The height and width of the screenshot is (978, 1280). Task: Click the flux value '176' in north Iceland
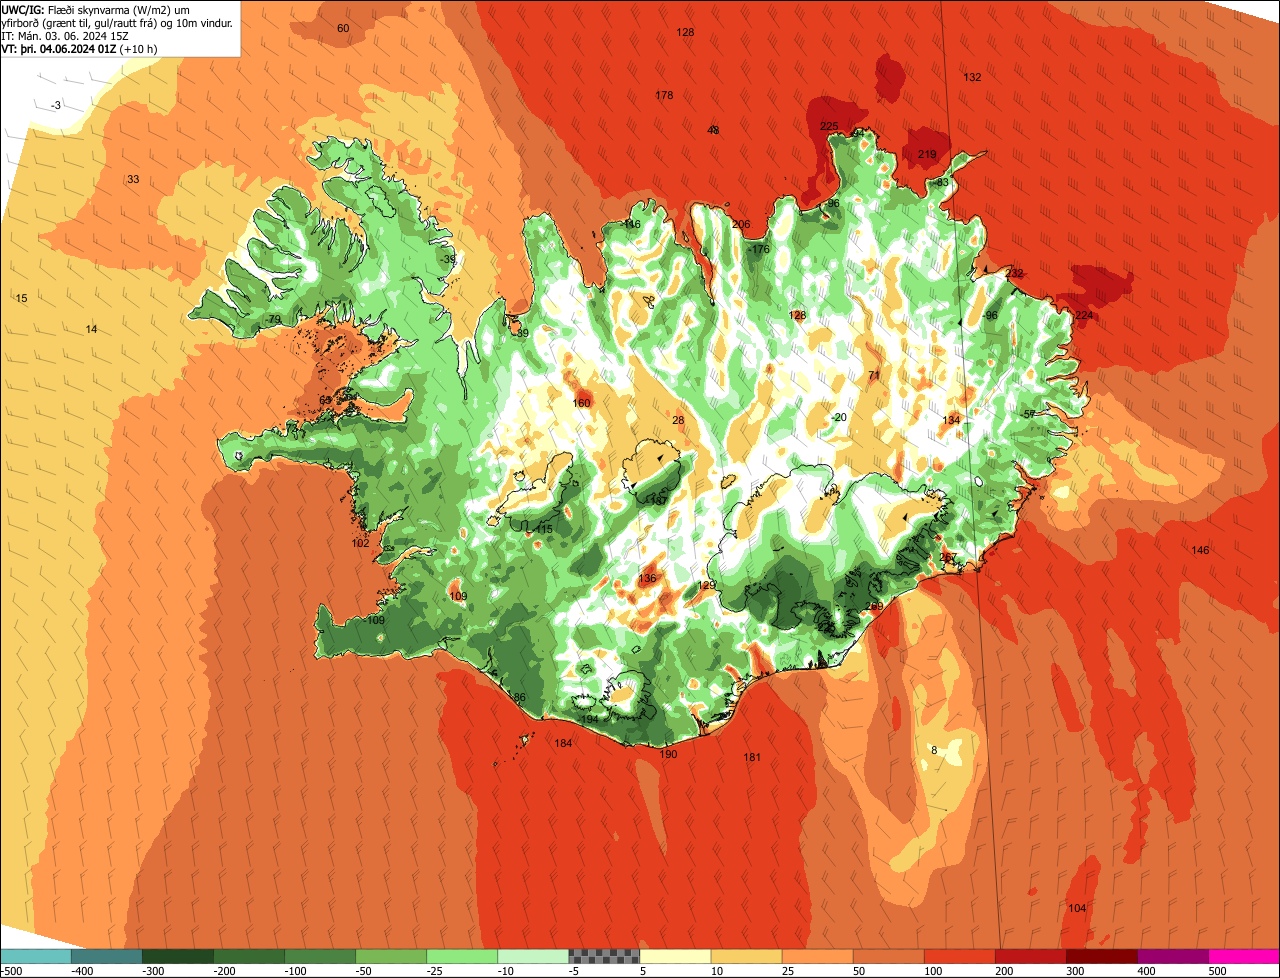point(761,249)
